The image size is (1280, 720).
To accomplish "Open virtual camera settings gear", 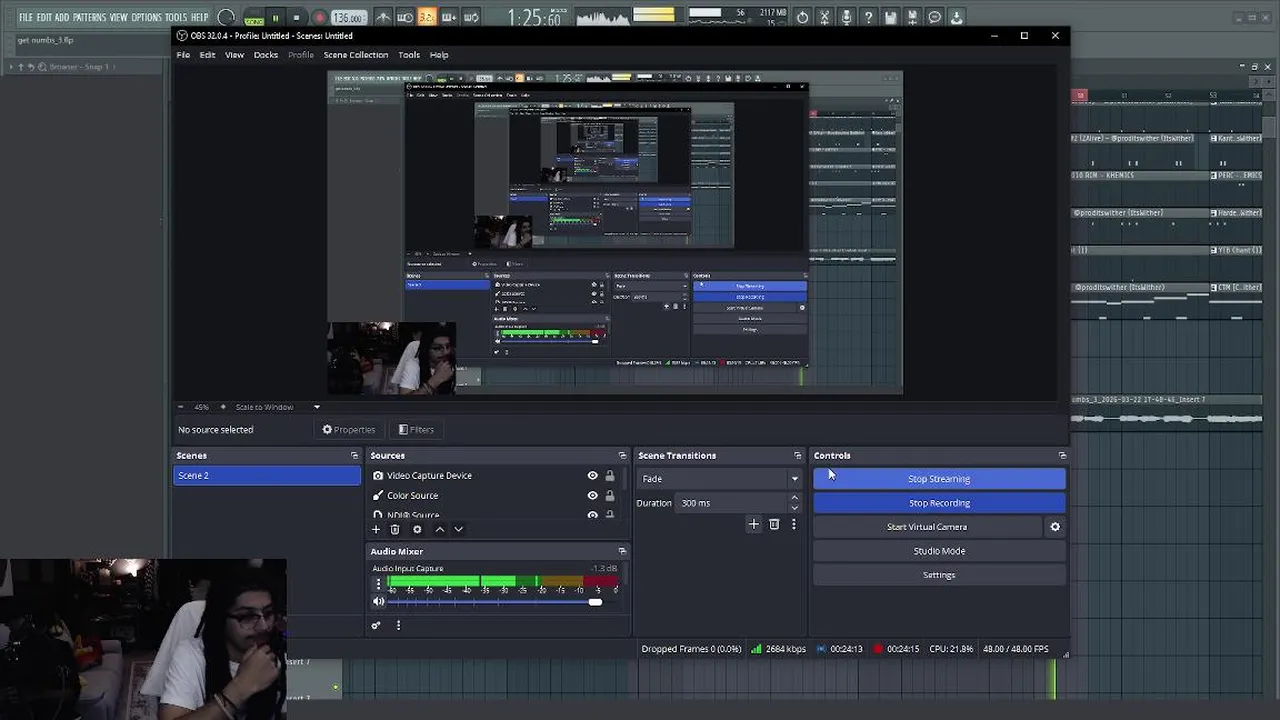I will pyautogui.click(x=1054, y=527).
